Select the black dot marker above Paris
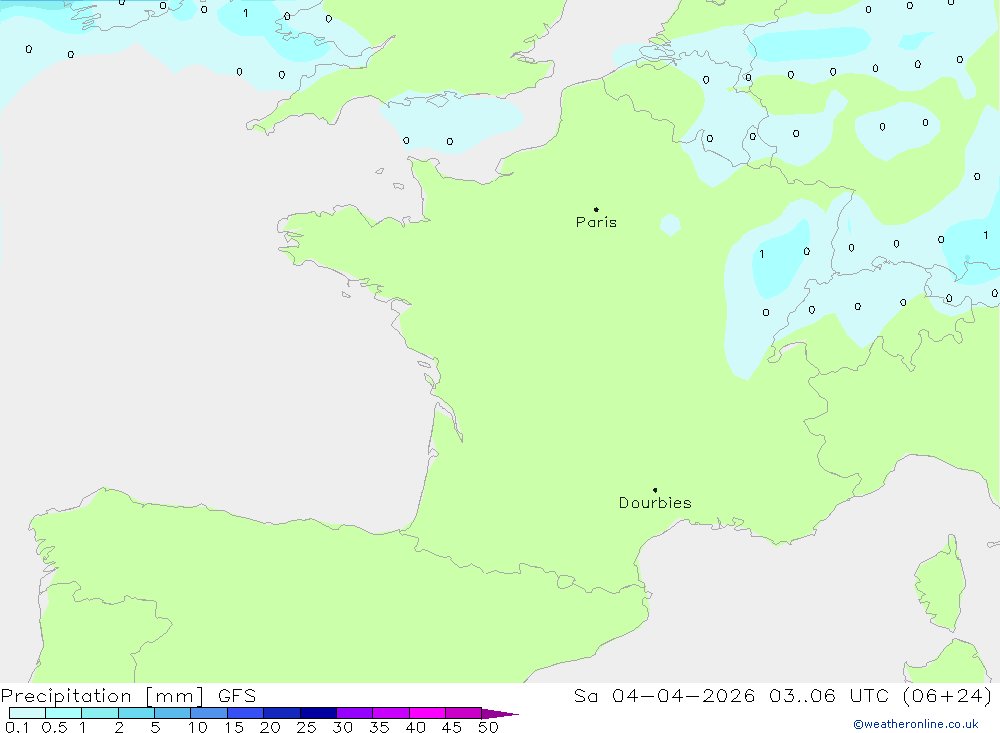The image size is (1000, 733). pyautogui.click(x=596, y=209)
